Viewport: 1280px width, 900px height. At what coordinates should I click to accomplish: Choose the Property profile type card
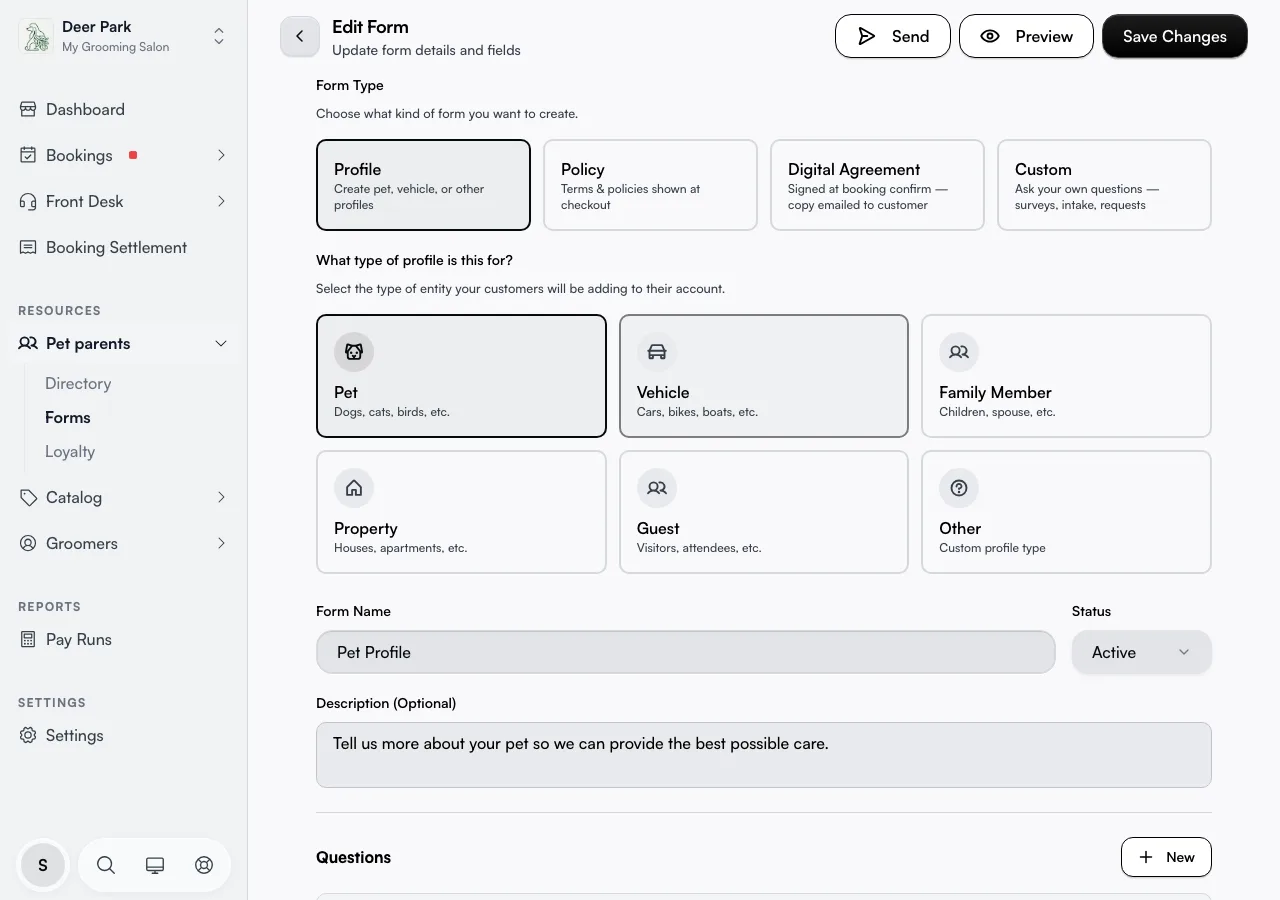pos(461,512)
